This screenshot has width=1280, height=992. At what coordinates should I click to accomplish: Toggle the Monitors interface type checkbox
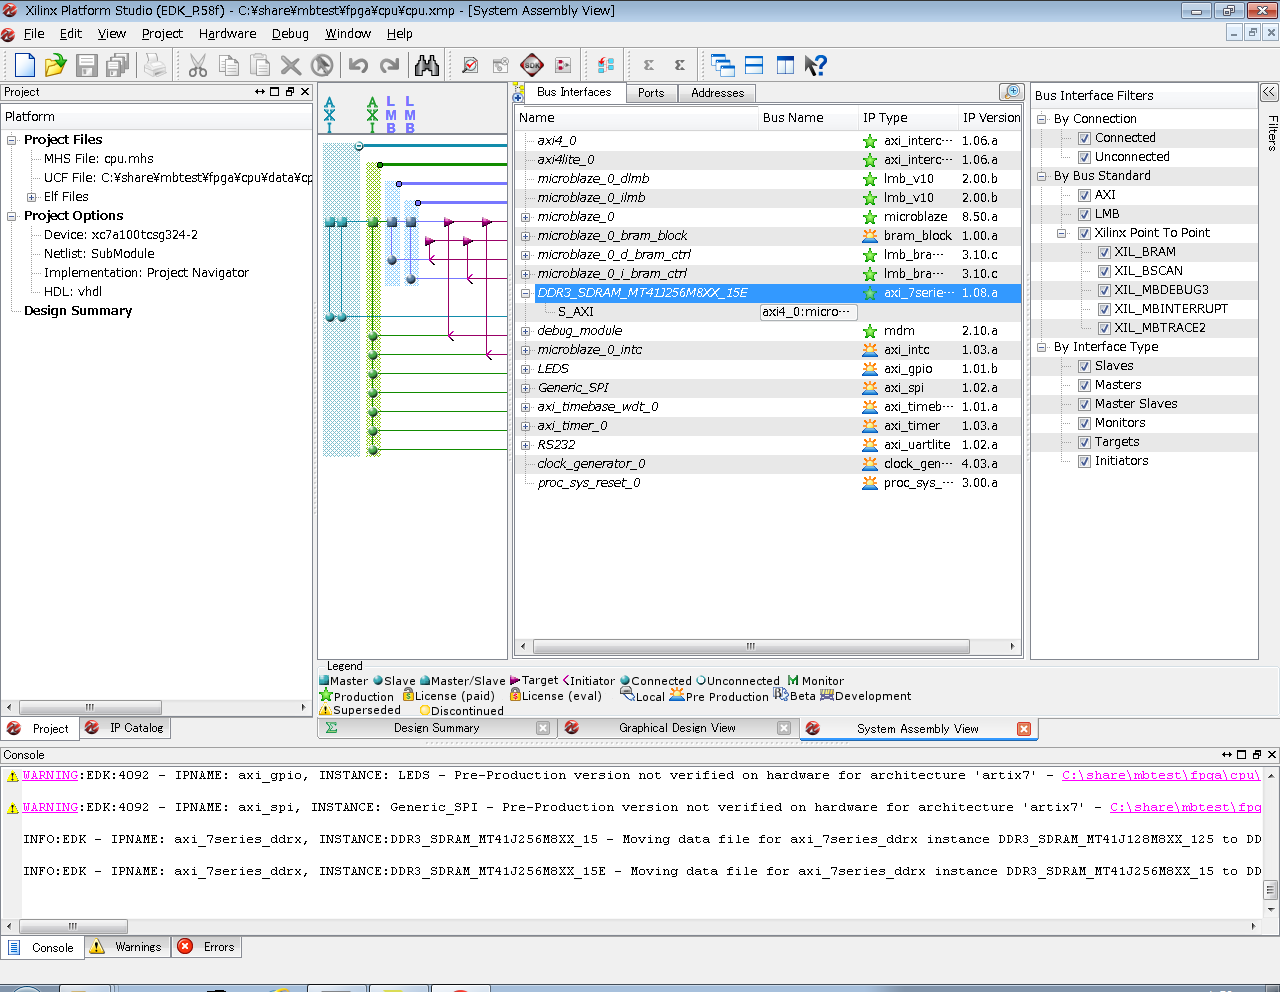(1084, 423)
